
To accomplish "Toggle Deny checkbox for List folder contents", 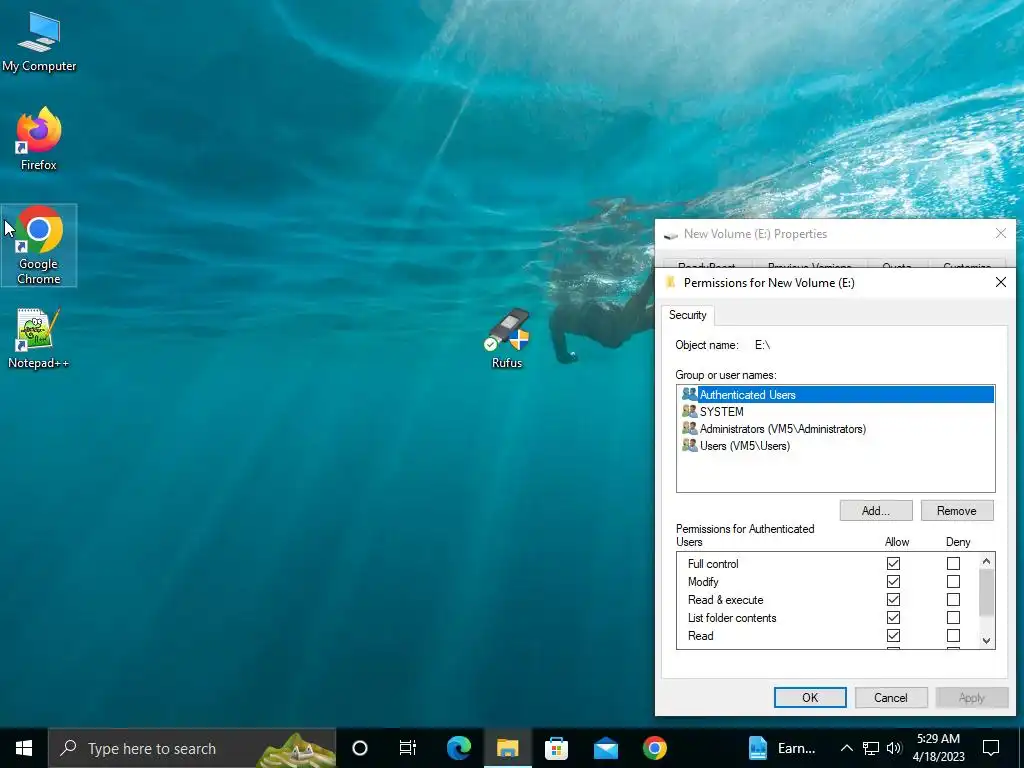I will click(x=953, y=617).
